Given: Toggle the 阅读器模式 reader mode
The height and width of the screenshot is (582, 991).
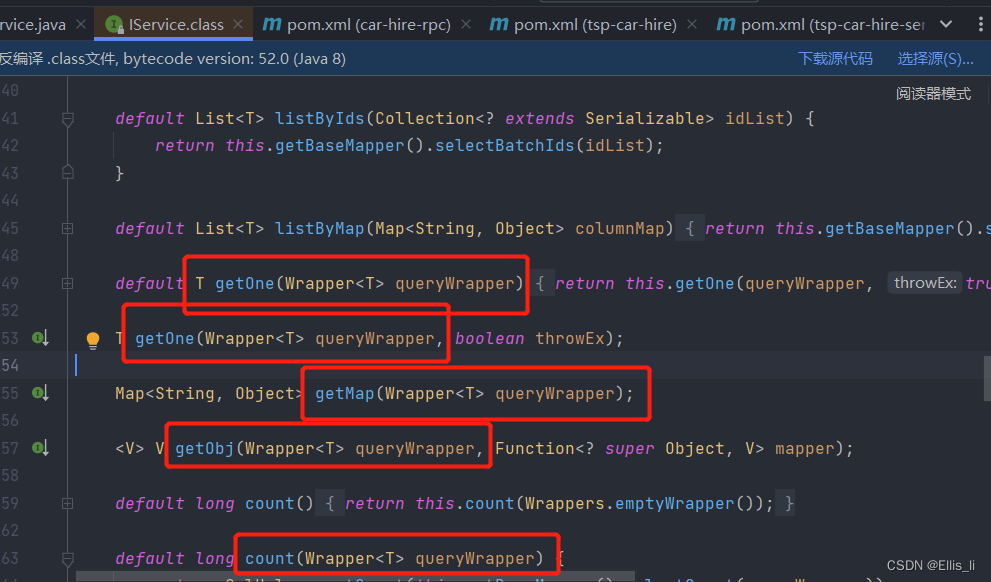Looking at the screenshot, I should click(x=933, y=94).
